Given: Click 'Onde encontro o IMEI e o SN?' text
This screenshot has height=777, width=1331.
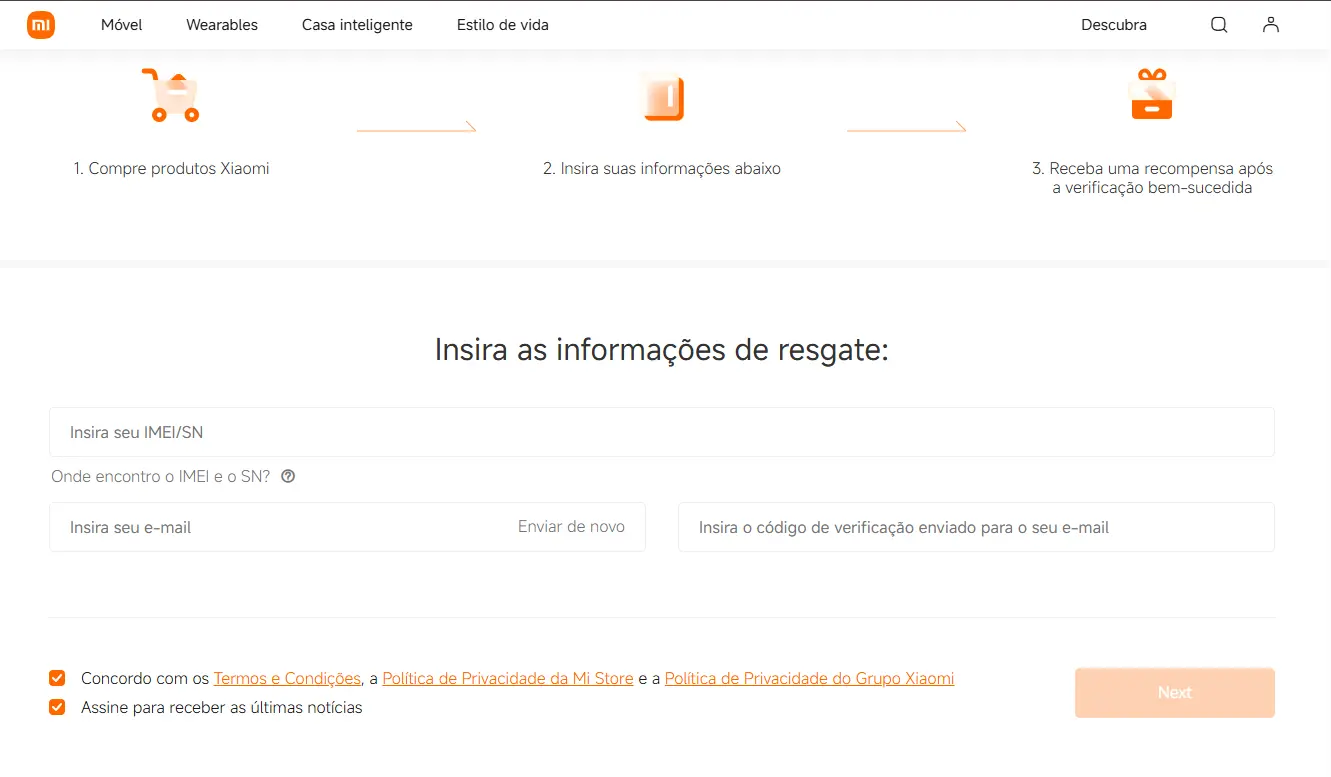Looking at the screenshot, I should click(161, 476).
